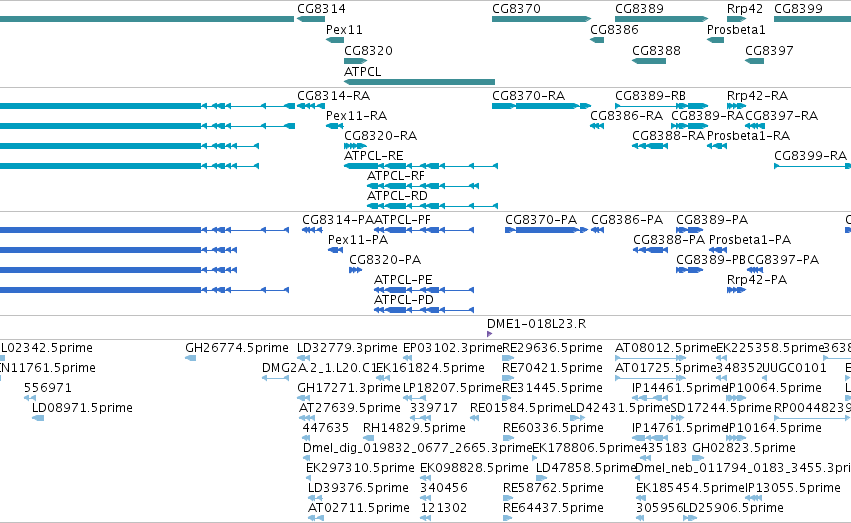Select the LD08971.5prime EST label

tap(82, 408)
